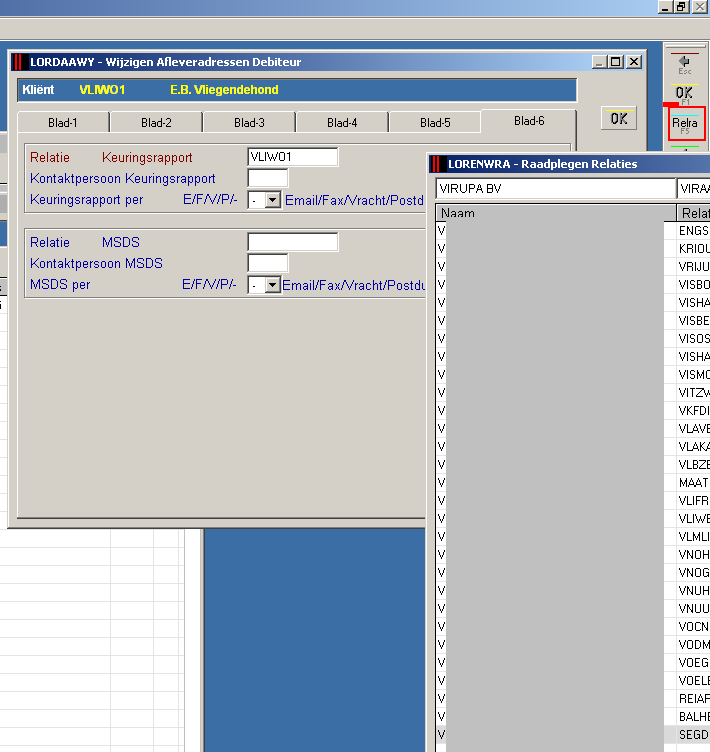The image size is (710, 752).
Task: Switch to the Blad-1 tab
Action: click(63, 123)
